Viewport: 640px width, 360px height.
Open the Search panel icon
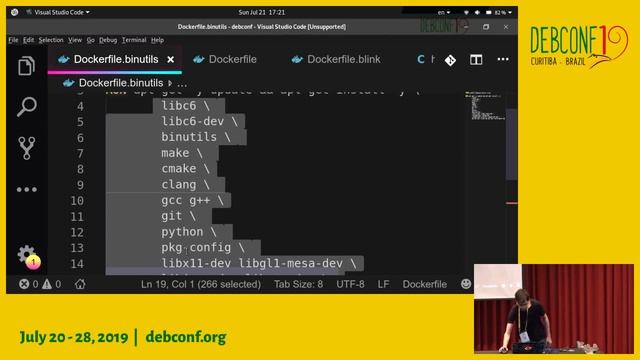(27, 107)
